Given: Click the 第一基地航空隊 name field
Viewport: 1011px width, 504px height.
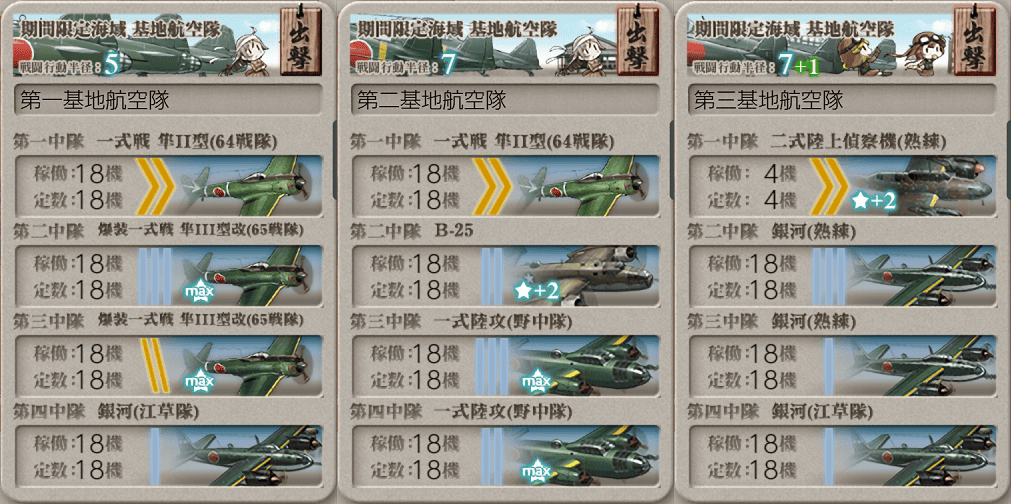Looking at the screenshot, I should pos(168,101).
